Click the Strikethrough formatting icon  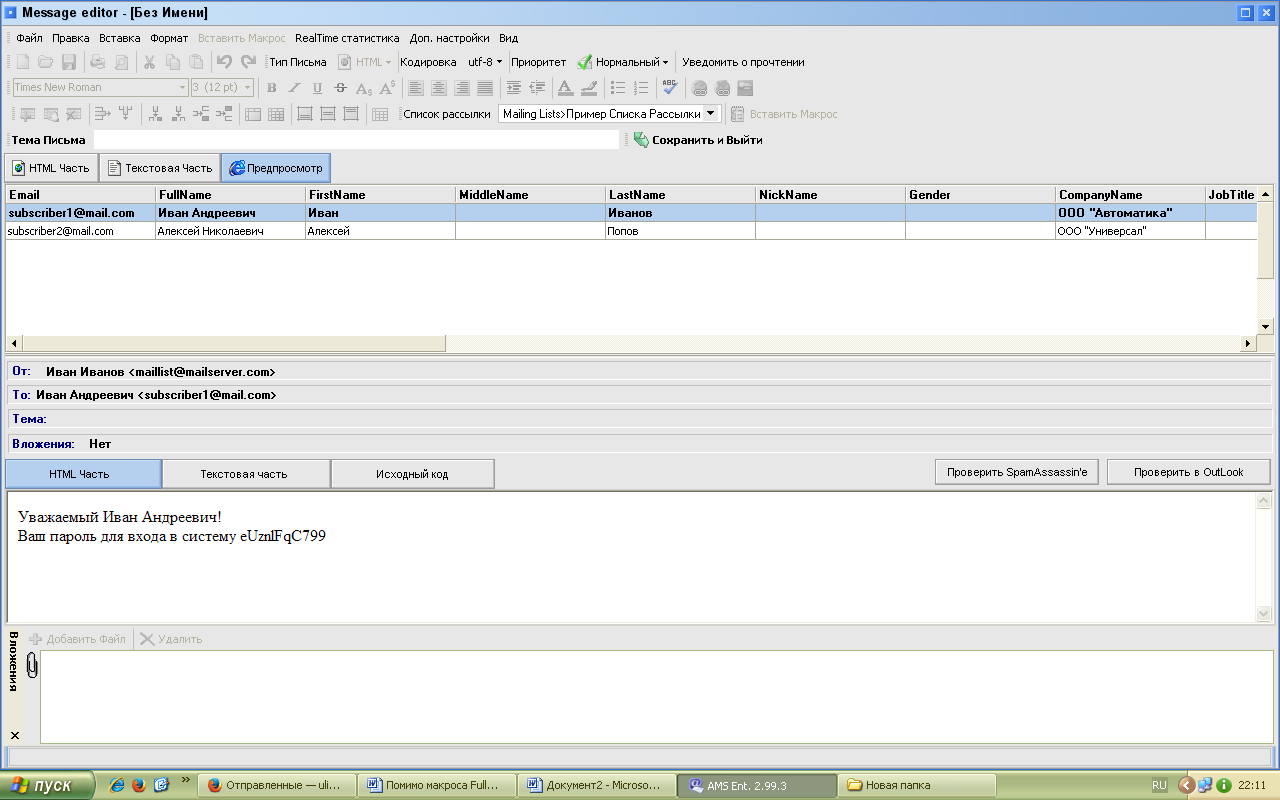pyautogui.click(x=341, y=88)
